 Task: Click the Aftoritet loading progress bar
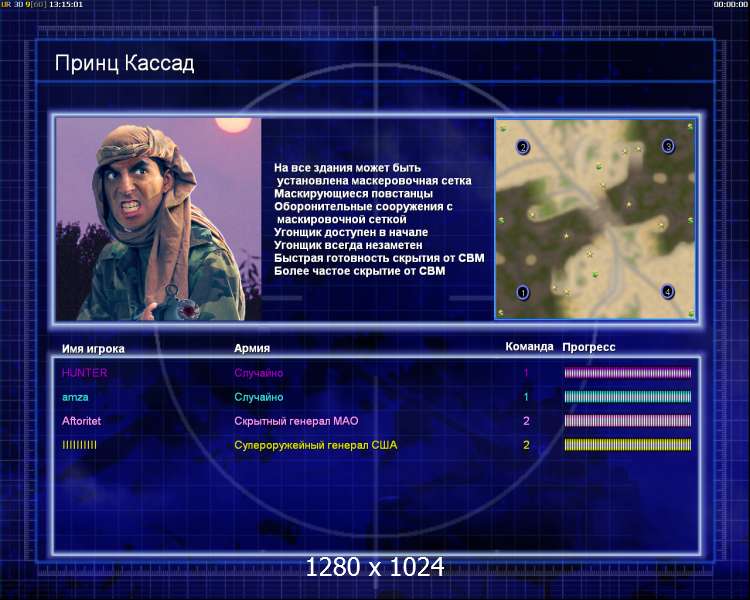[628, 421]
